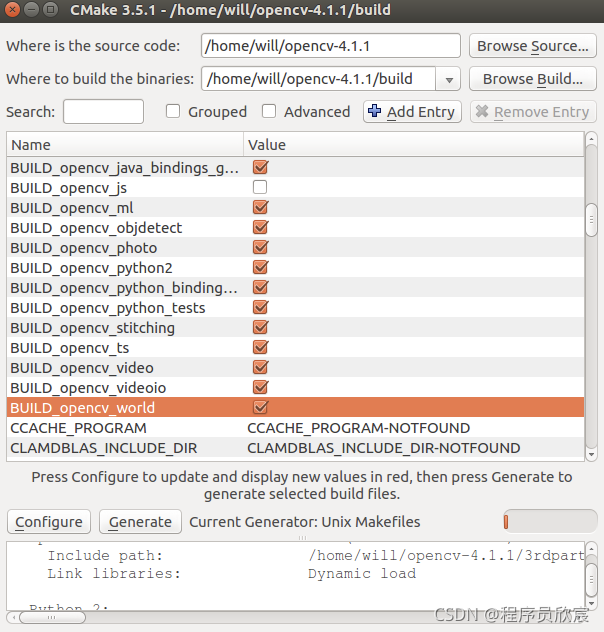604x632 pixels.
Task: Uncheck the BUILD_opencv_world checkbox
Action: tap(260, 408)
